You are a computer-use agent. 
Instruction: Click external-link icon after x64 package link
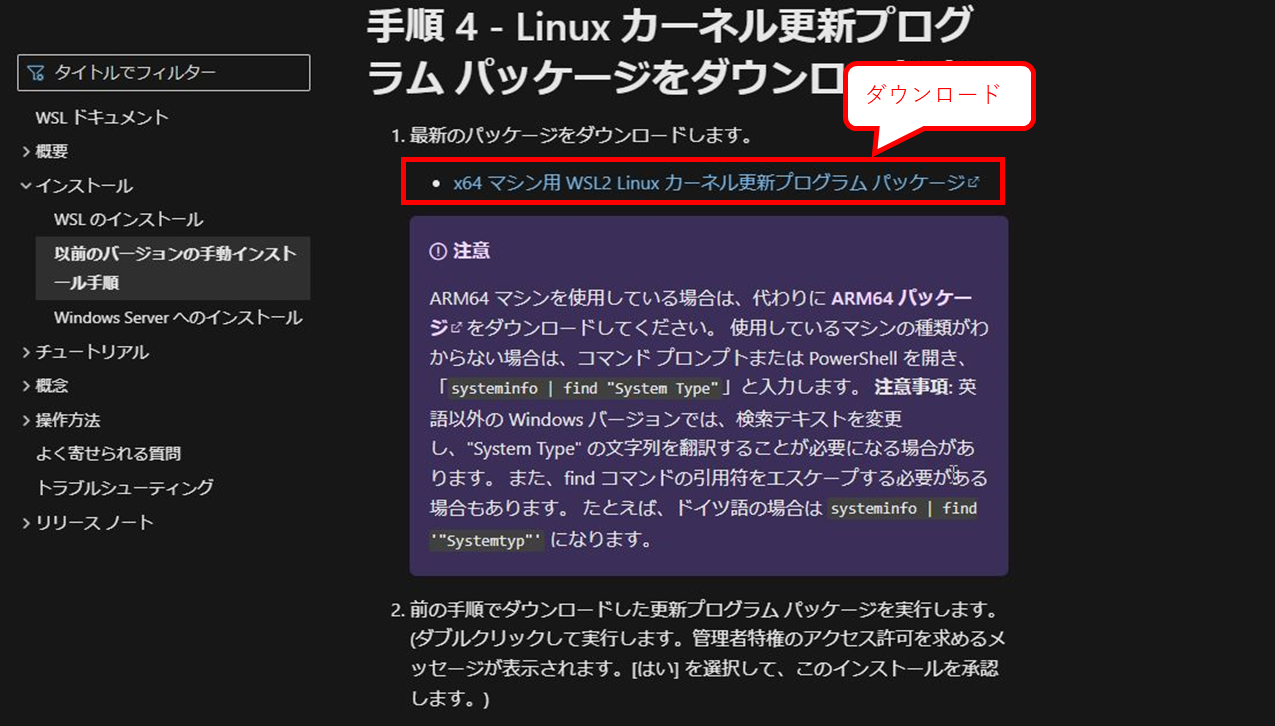[x=973, y=183]
